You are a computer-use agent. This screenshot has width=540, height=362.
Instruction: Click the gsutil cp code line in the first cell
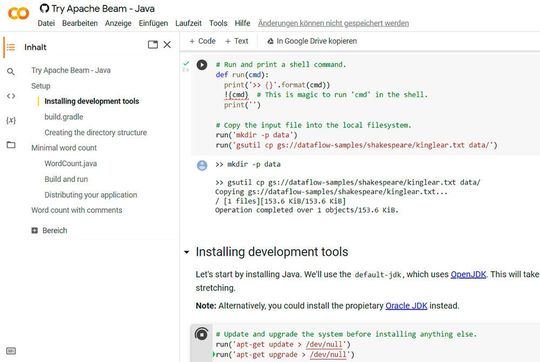tap(356, 145)
